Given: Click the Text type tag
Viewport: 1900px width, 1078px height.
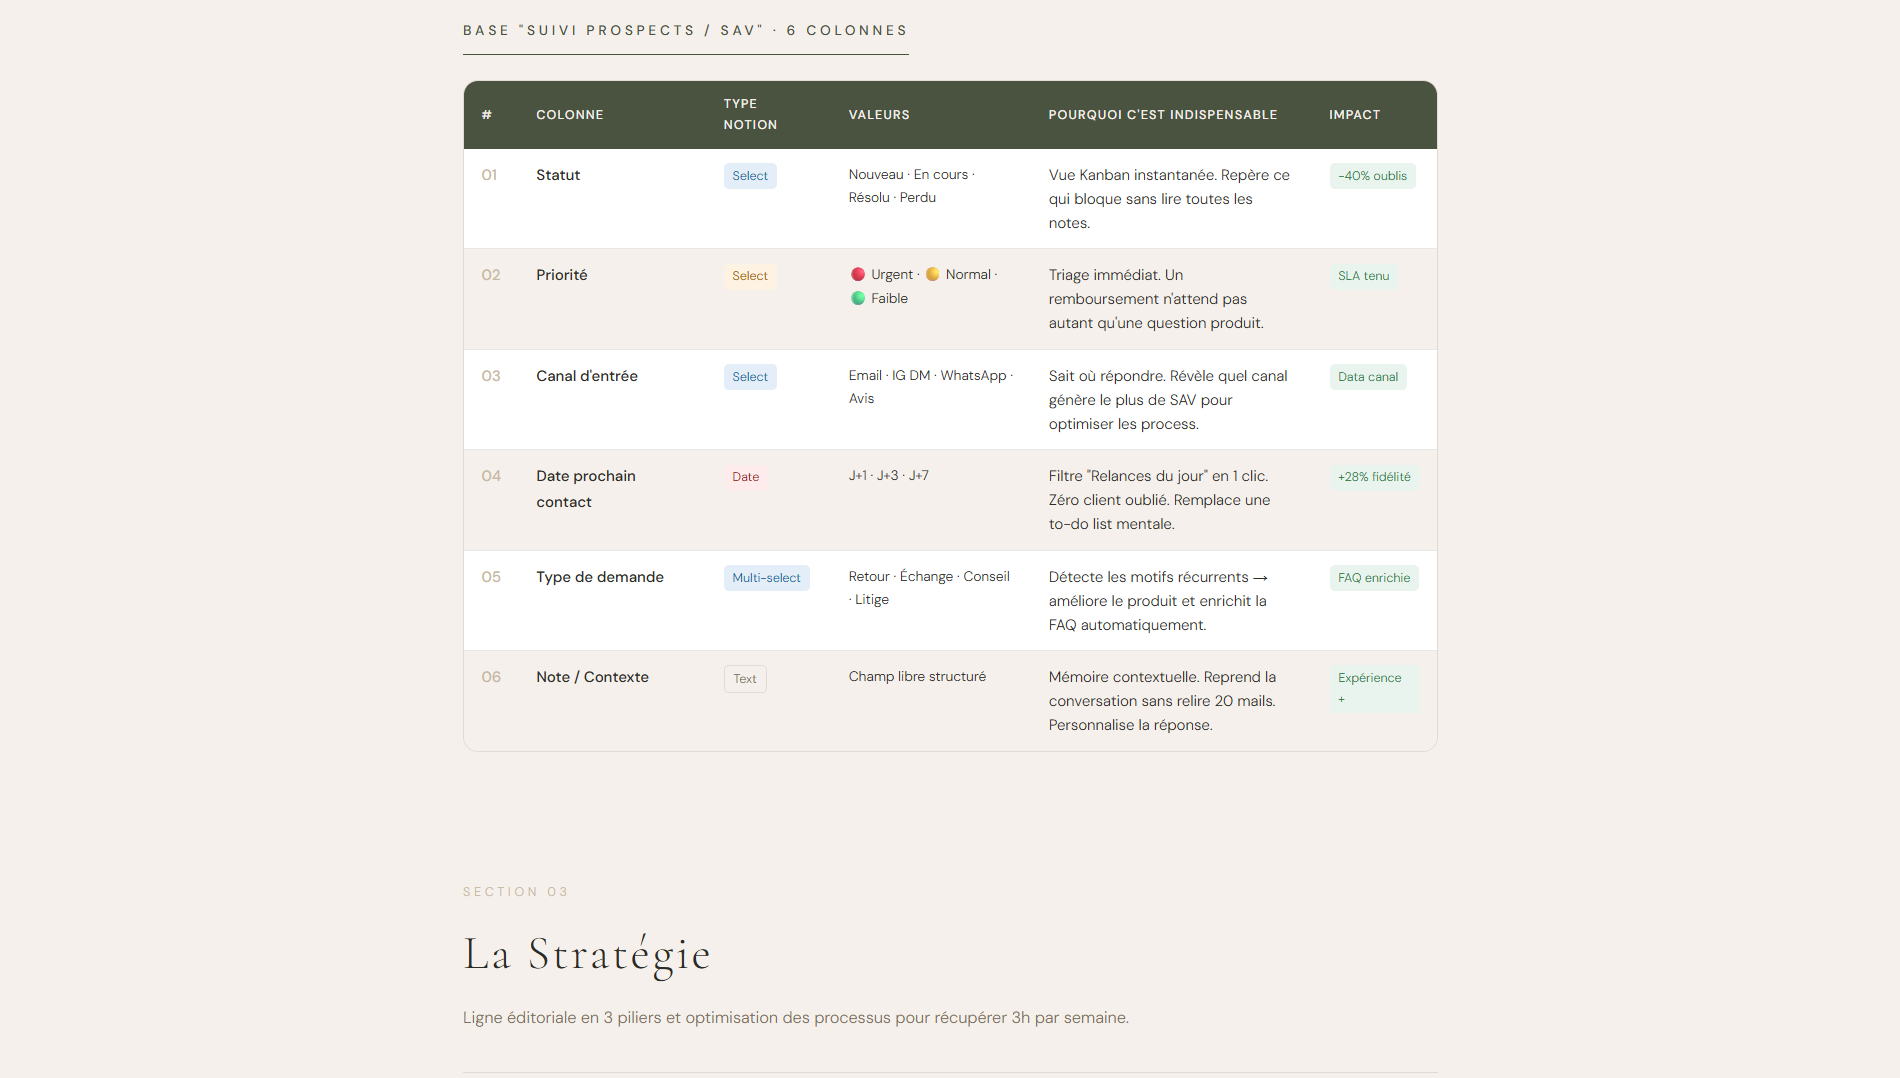Looking at the screenshot, I should click(745, 679).
